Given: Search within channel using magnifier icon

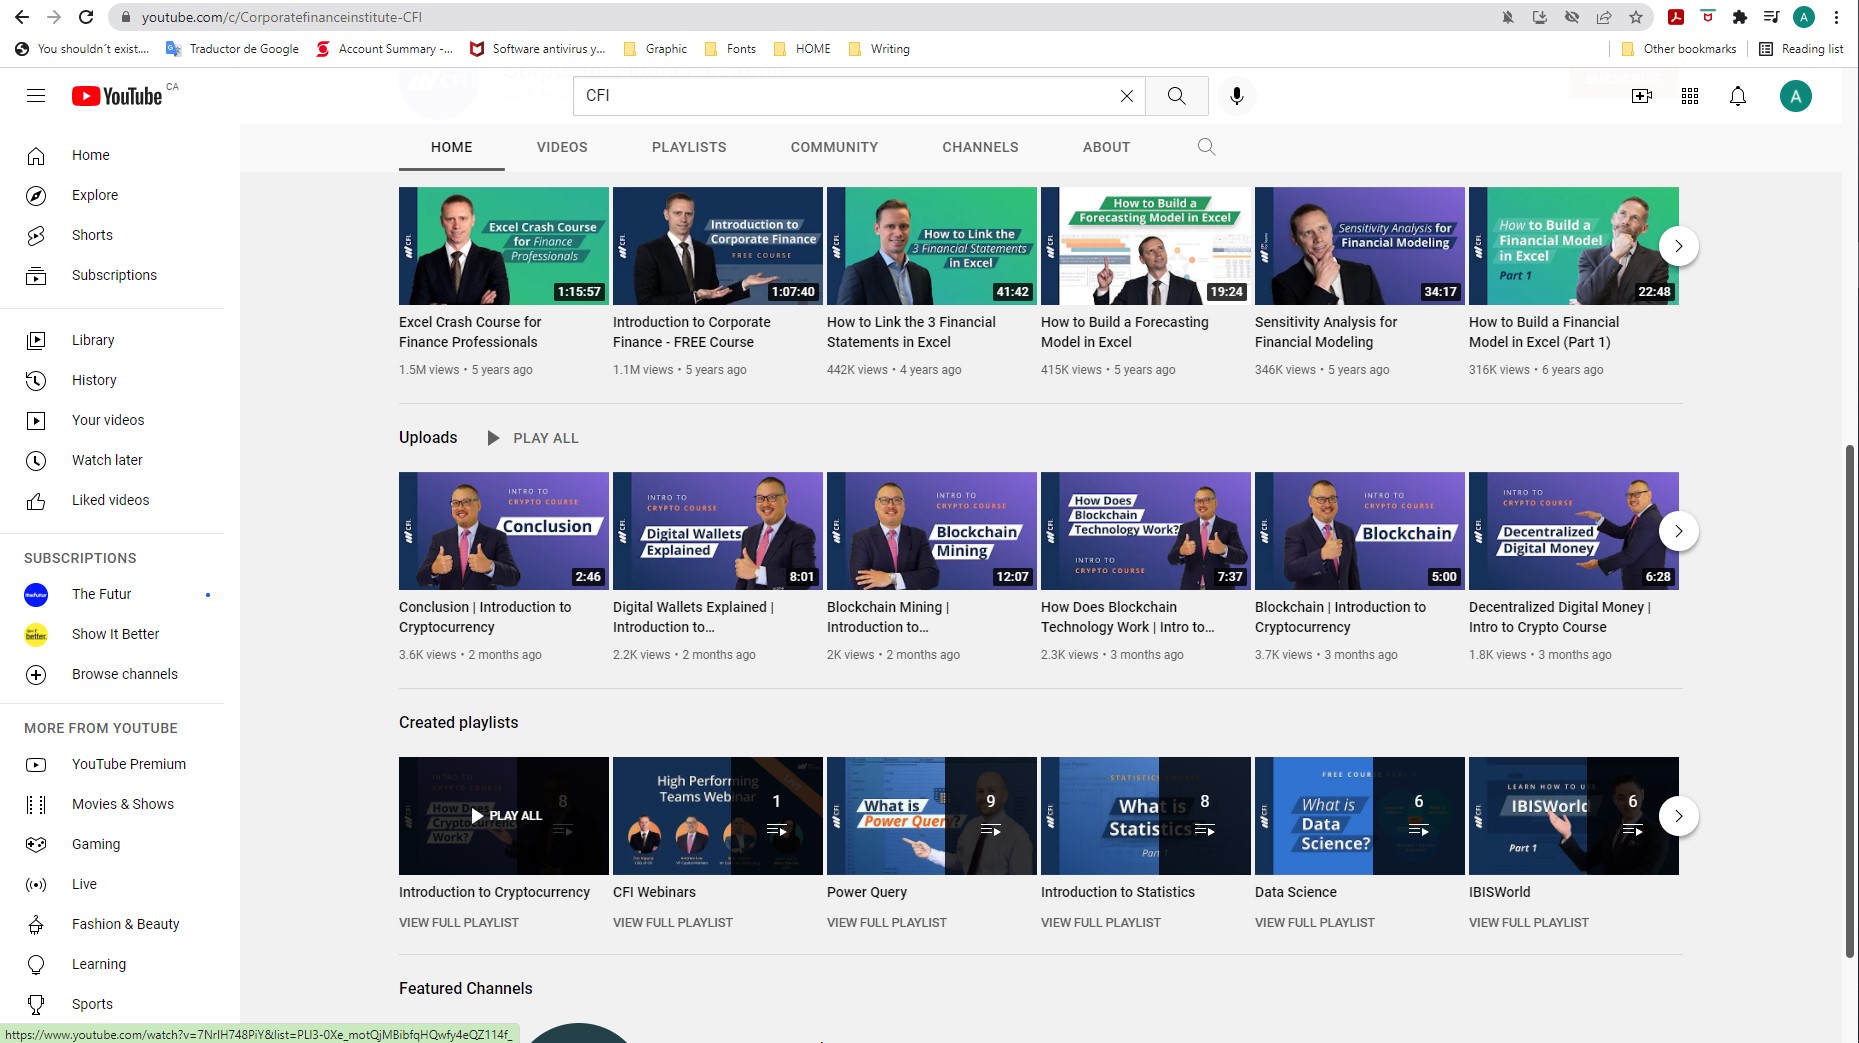Looking at the screenshot, I should pos(1206,147).
